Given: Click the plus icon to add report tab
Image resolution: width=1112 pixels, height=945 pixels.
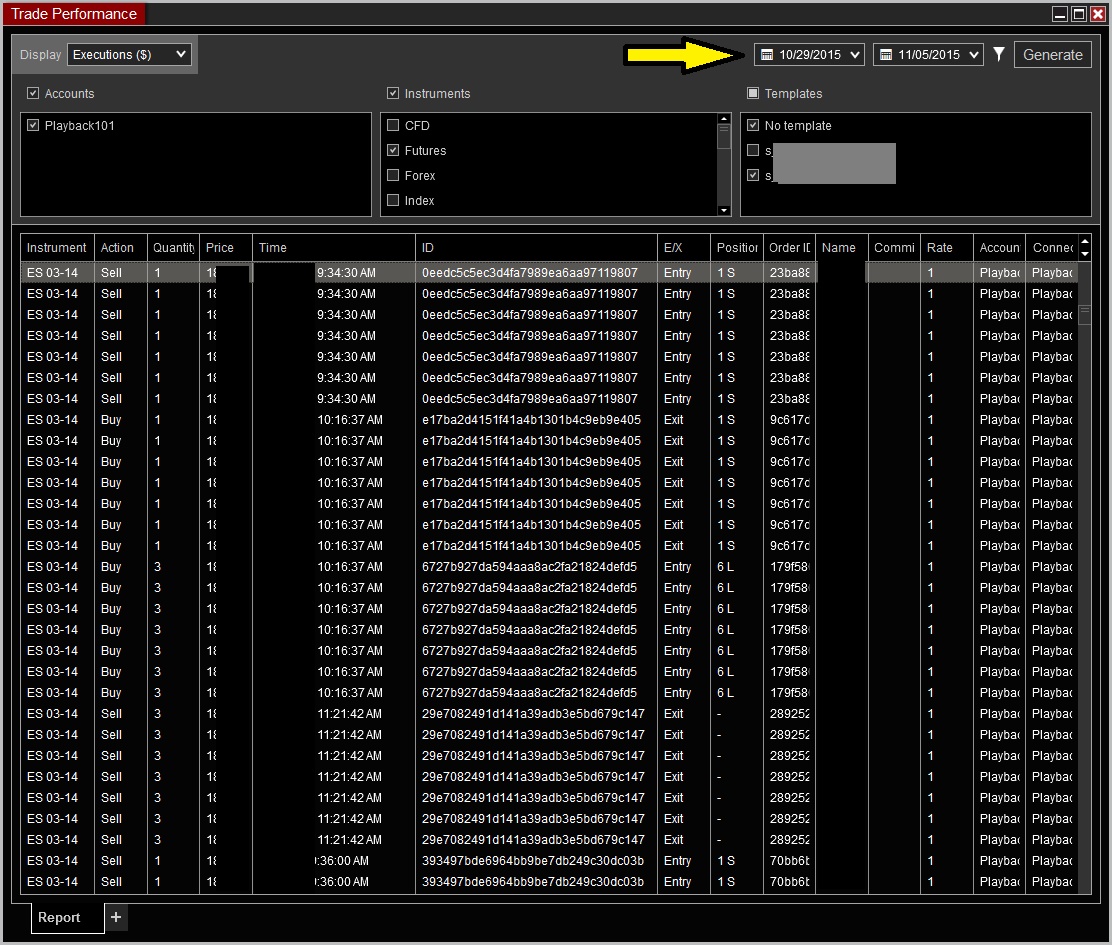Looking at the screenshot, I should tap(116, 917).
